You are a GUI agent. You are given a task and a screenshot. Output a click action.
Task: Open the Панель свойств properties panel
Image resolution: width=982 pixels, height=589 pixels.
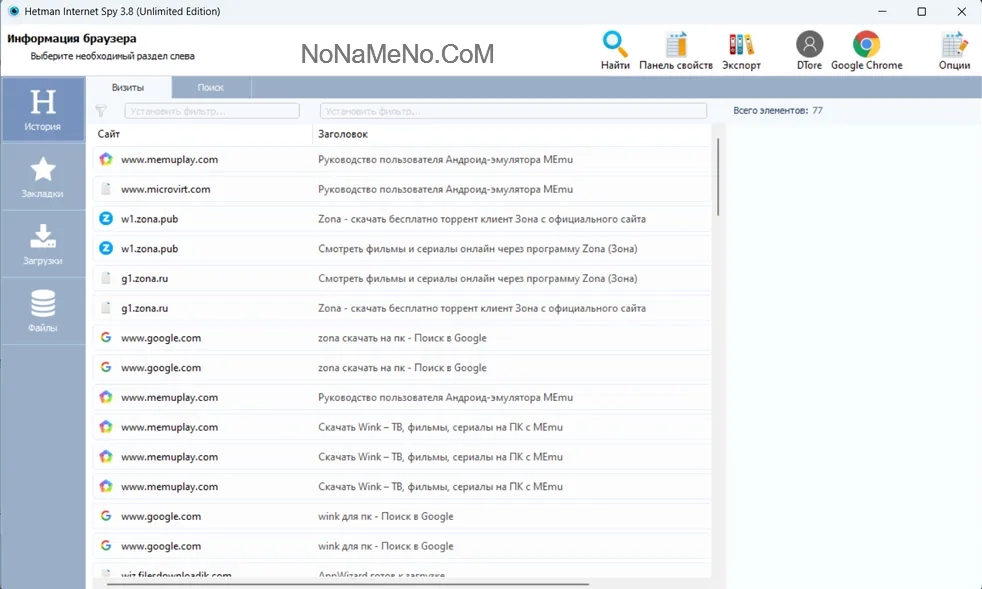[676, 47]
